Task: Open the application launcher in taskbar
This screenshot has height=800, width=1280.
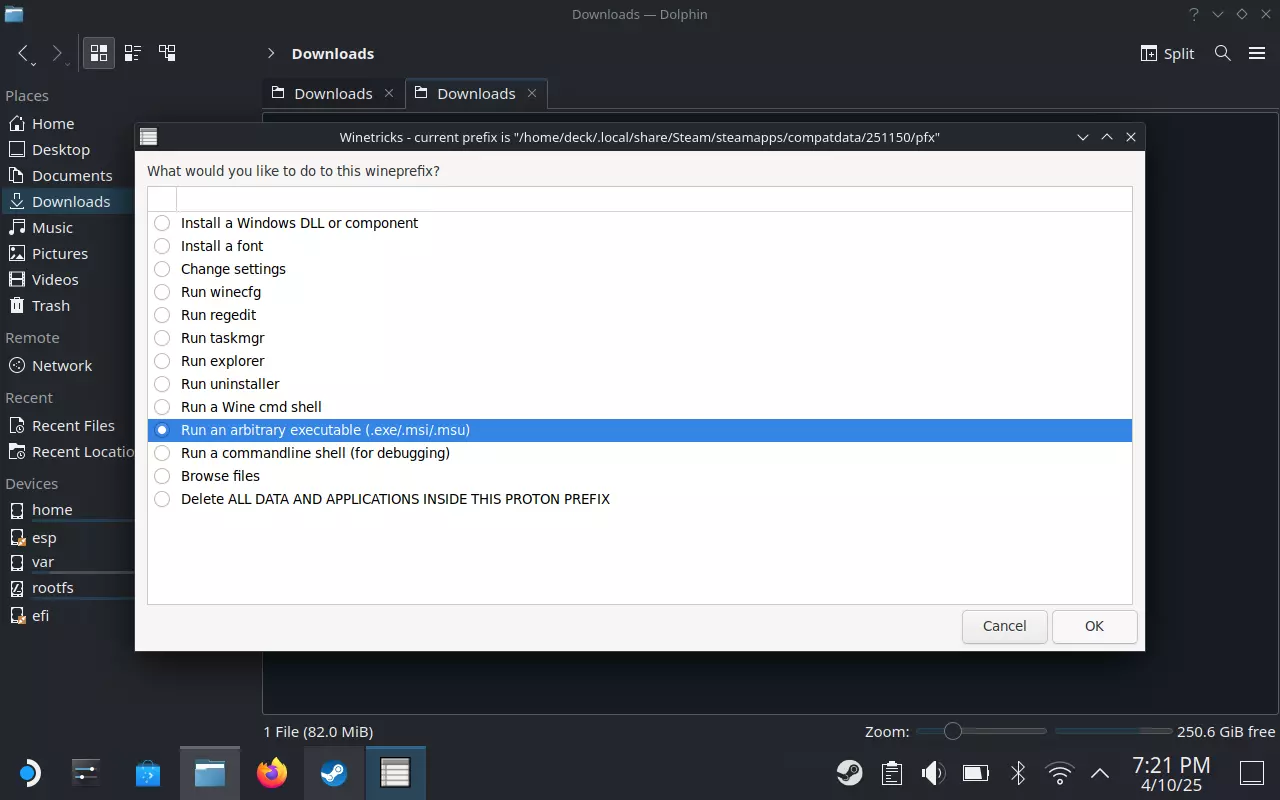Action: pyautogui.click(x=29, y=773)
